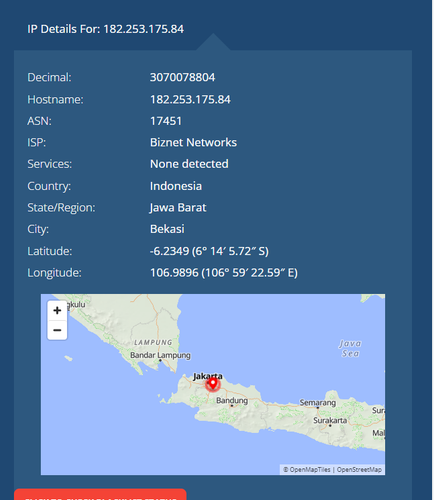Select Services value None detected

(189, 164)
